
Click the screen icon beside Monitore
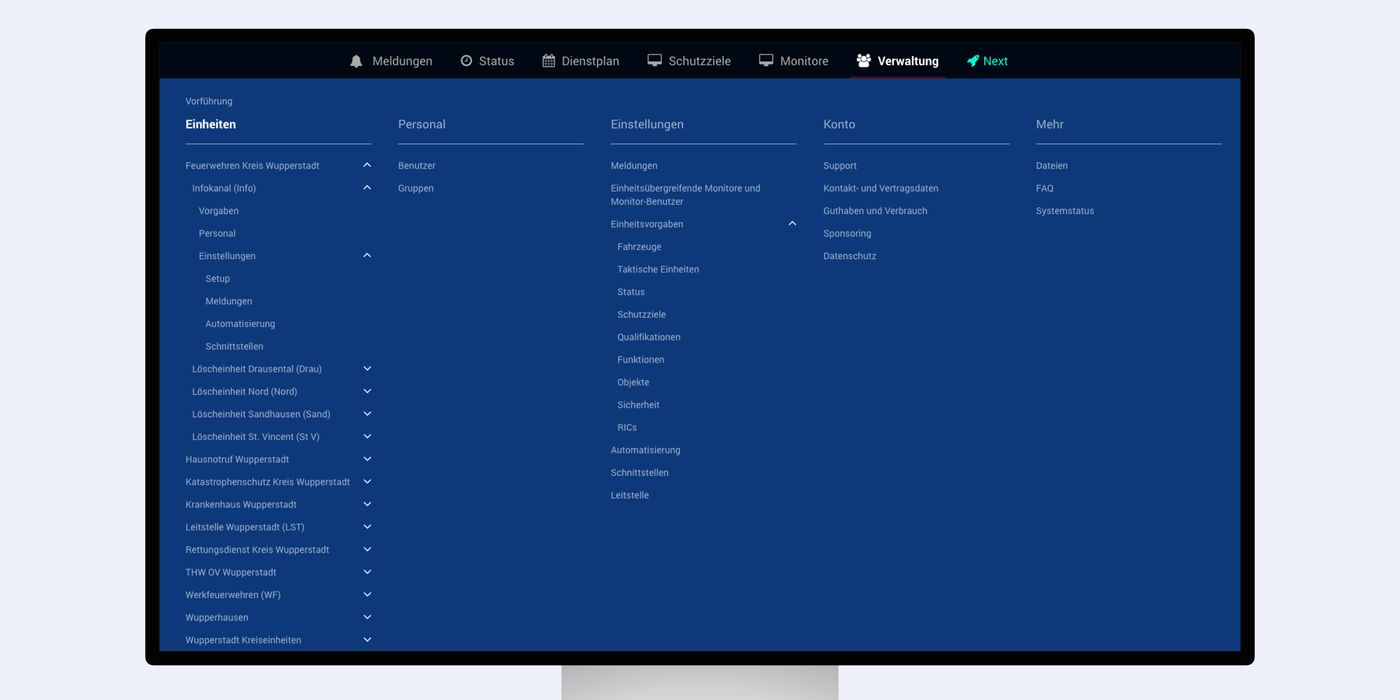(x=766, y=61)
